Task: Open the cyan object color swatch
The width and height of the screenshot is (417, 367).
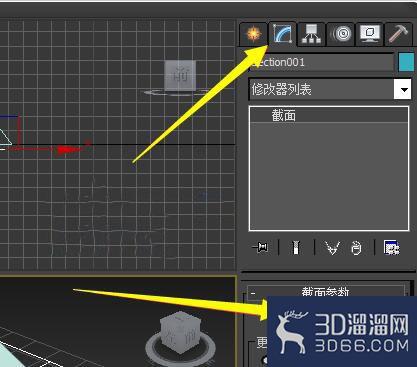Action: point(406,62)
